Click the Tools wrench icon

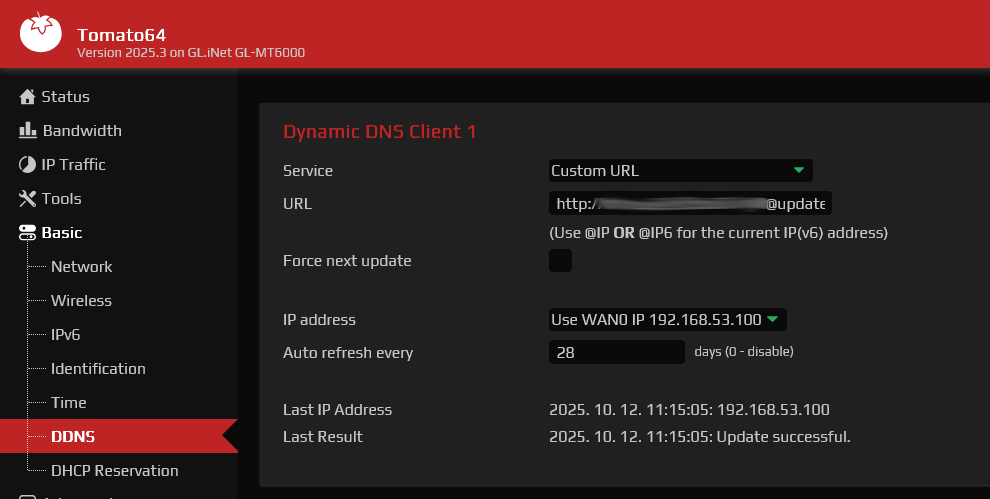(x=27, y=199)
